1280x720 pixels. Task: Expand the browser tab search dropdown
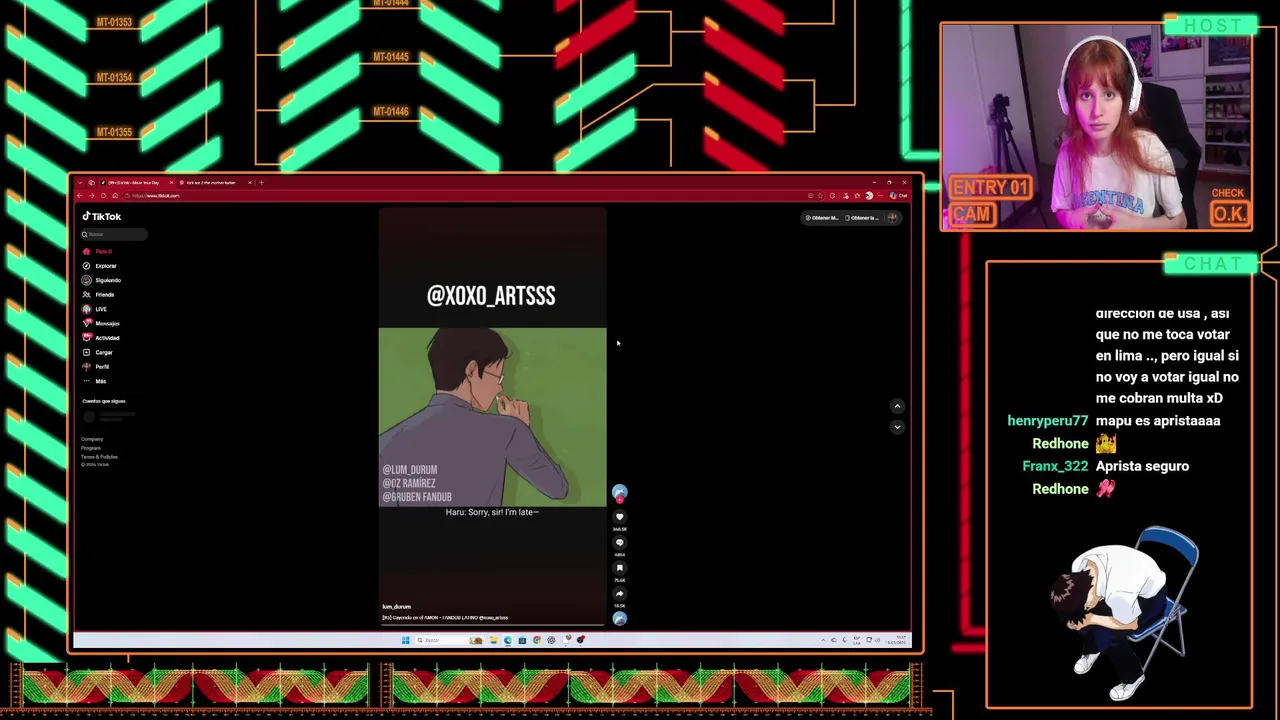pyautogui.click(x=80, y=183)
